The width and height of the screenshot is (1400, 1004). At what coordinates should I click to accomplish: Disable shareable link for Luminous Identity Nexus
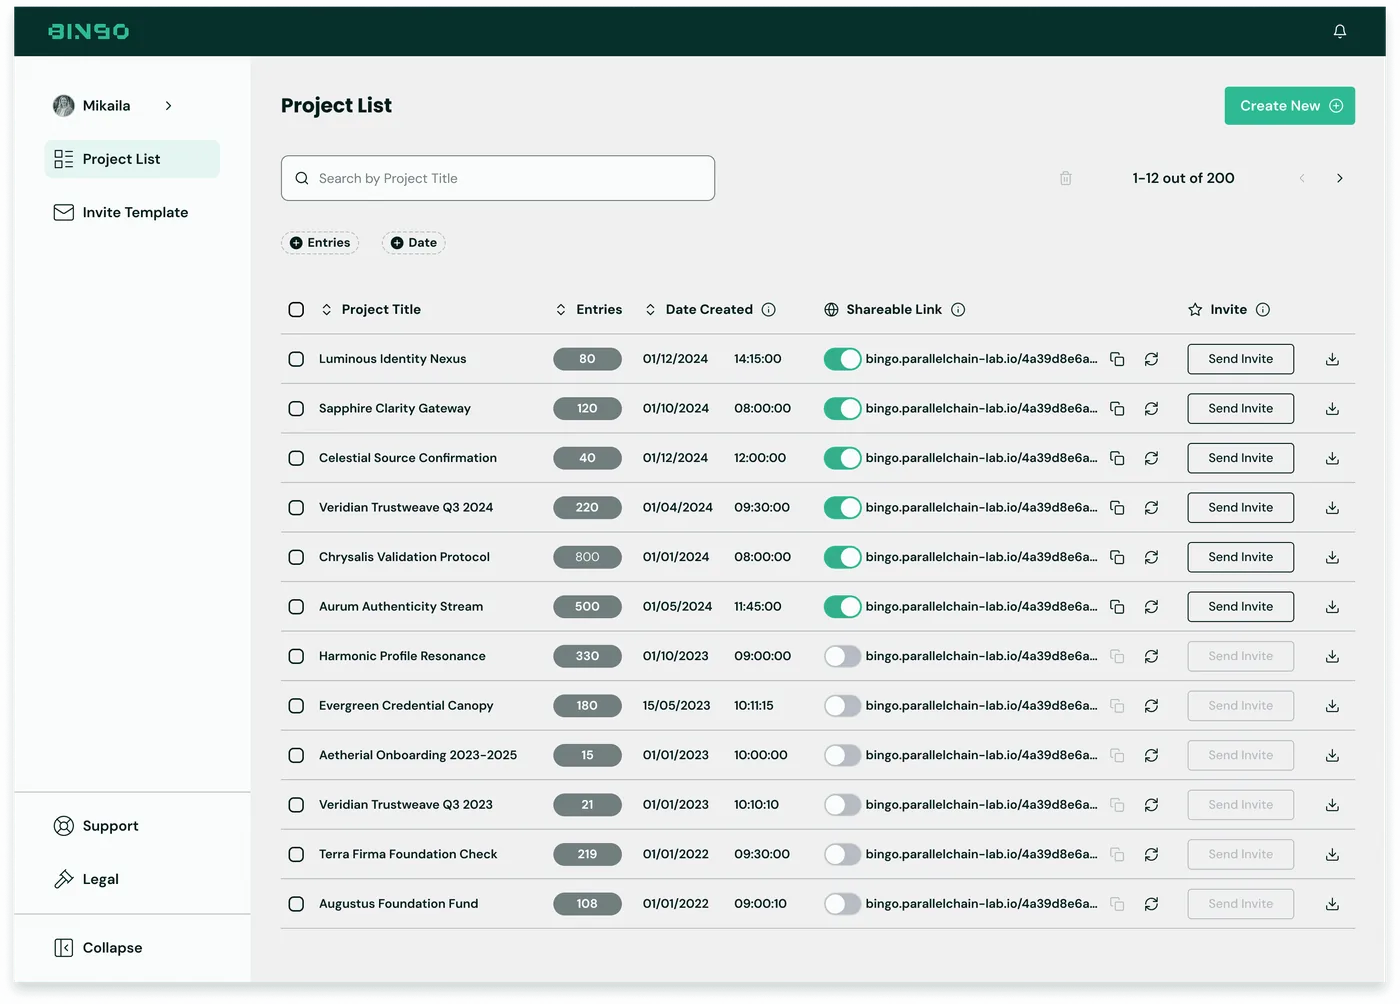(x=842, y=359)
